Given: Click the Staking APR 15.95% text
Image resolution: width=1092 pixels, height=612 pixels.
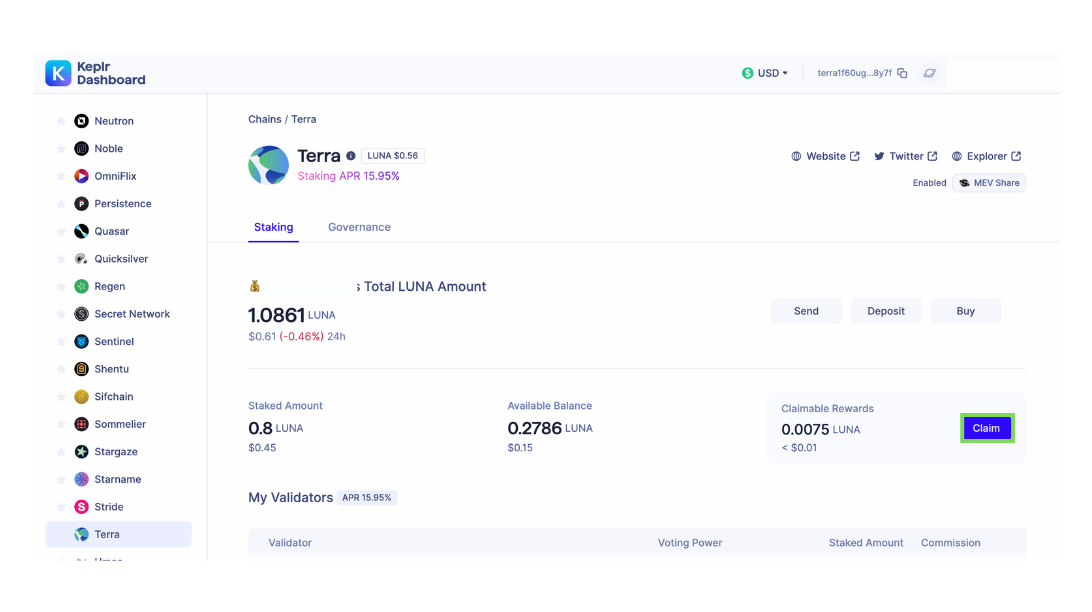Looking at the screenshot, I should (348, 176).
